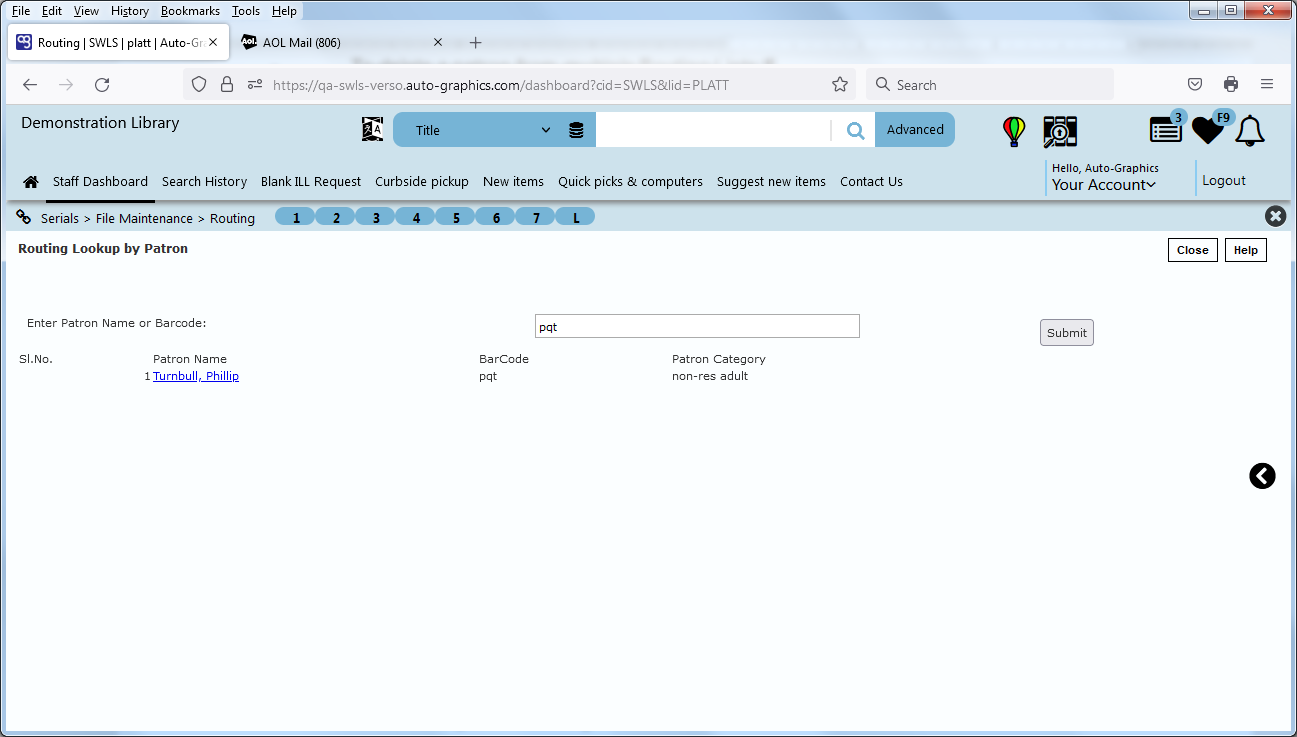The height and width of the screenshot is (737, 1297).
Task: Select shortcut pill number 1
Action: 296,217
